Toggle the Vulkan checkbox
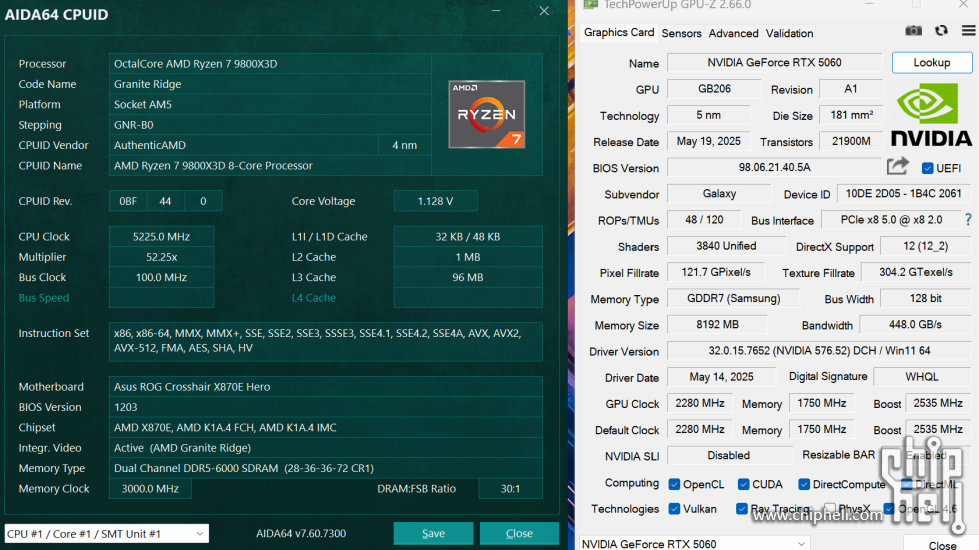 point(674,509)
